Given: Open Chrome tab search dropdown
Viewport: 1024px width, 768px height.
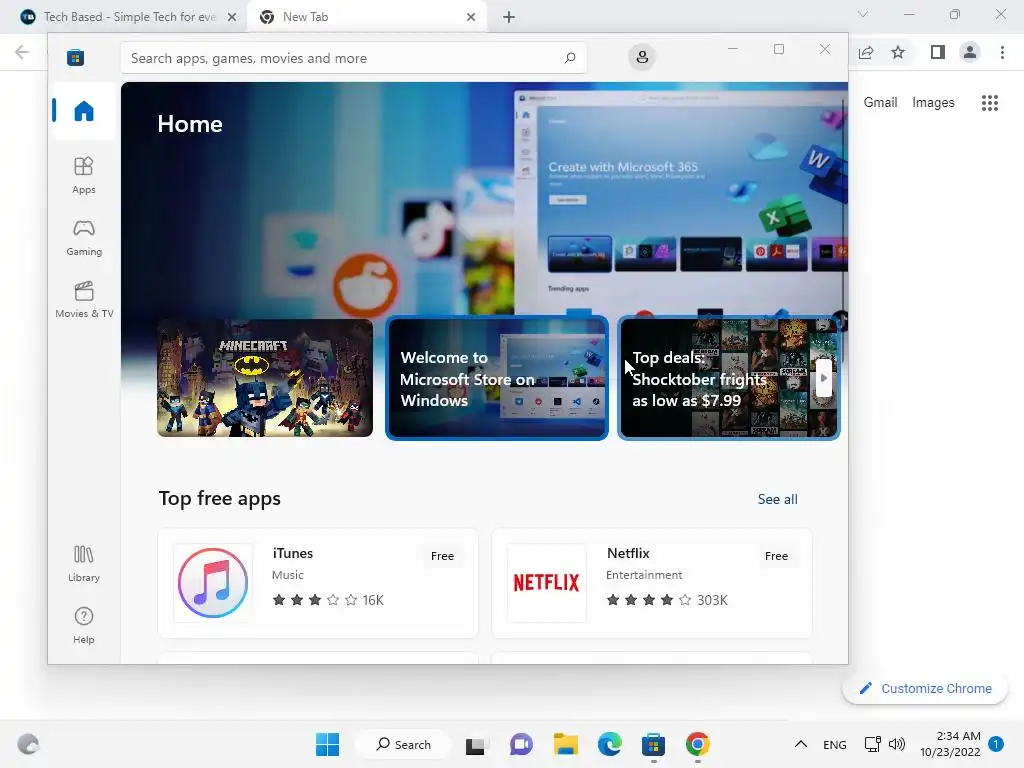Looking at the screenshot, I should pos(863,14).
